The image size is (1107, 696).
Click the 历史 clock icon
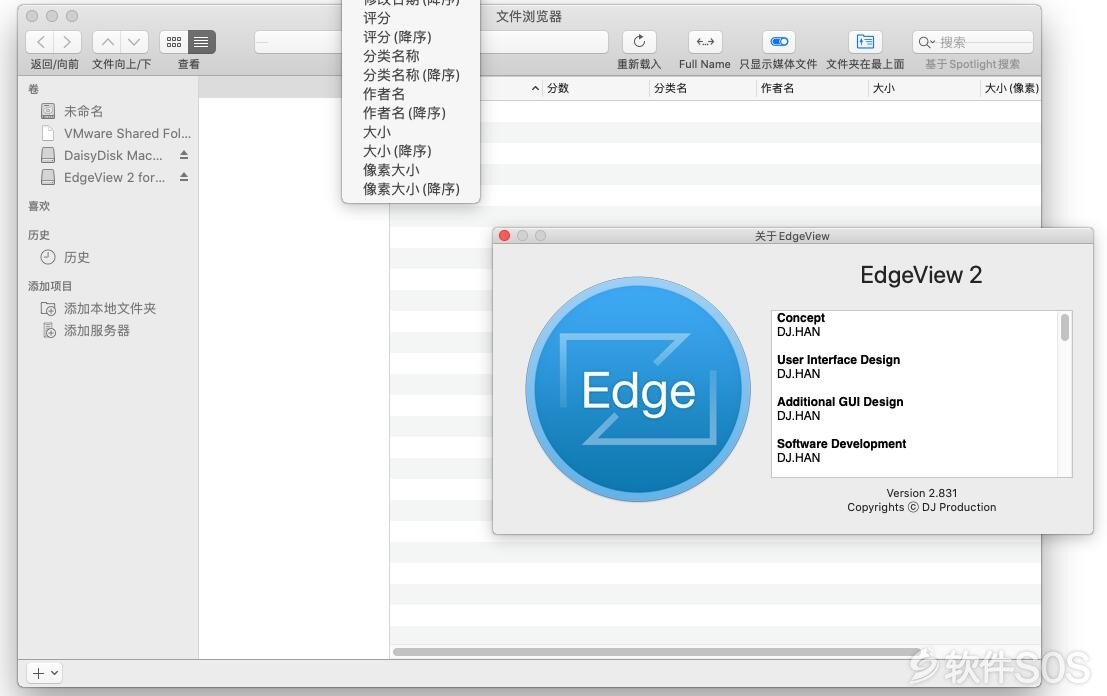pos(47,257)
